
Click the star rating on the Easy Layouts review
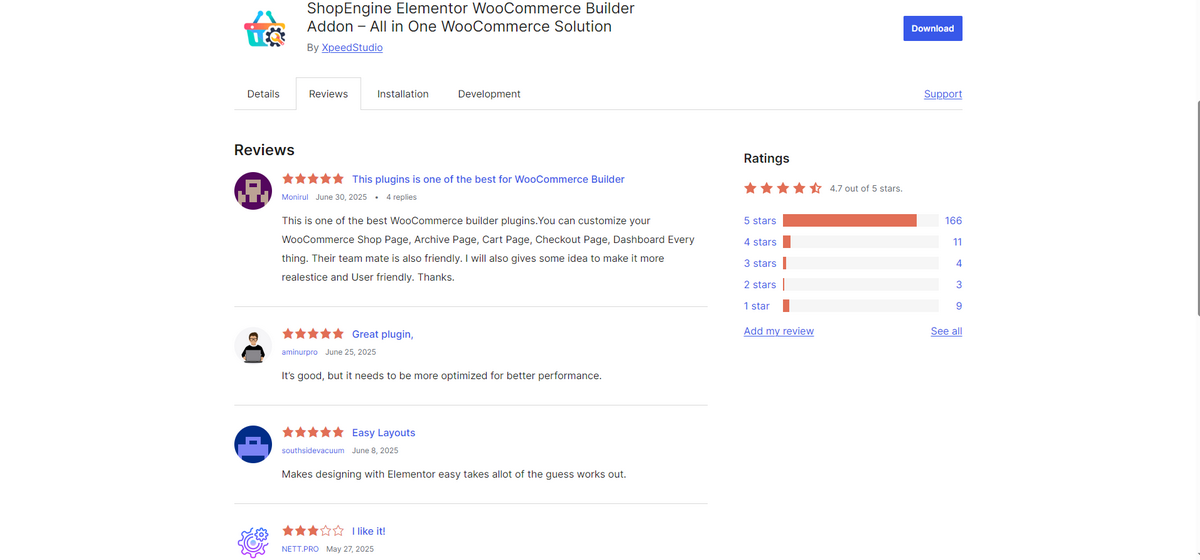point(313,432)
